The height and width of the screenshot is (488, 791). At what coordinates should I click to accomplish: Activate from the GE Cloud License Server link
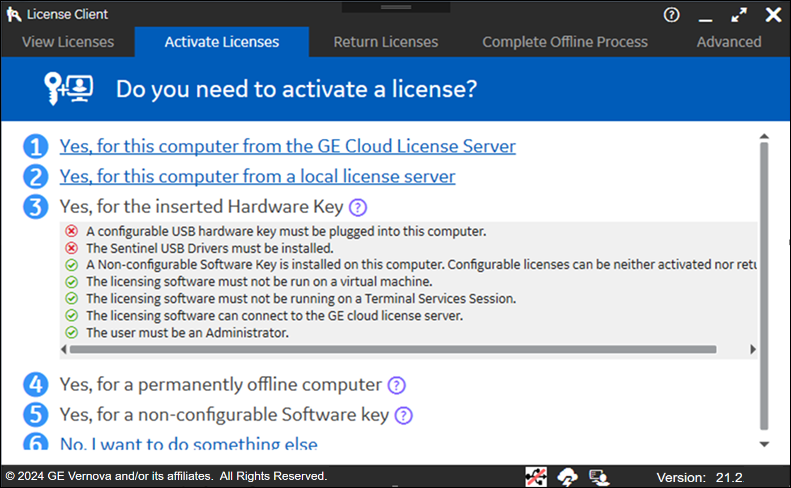[288, 146]
